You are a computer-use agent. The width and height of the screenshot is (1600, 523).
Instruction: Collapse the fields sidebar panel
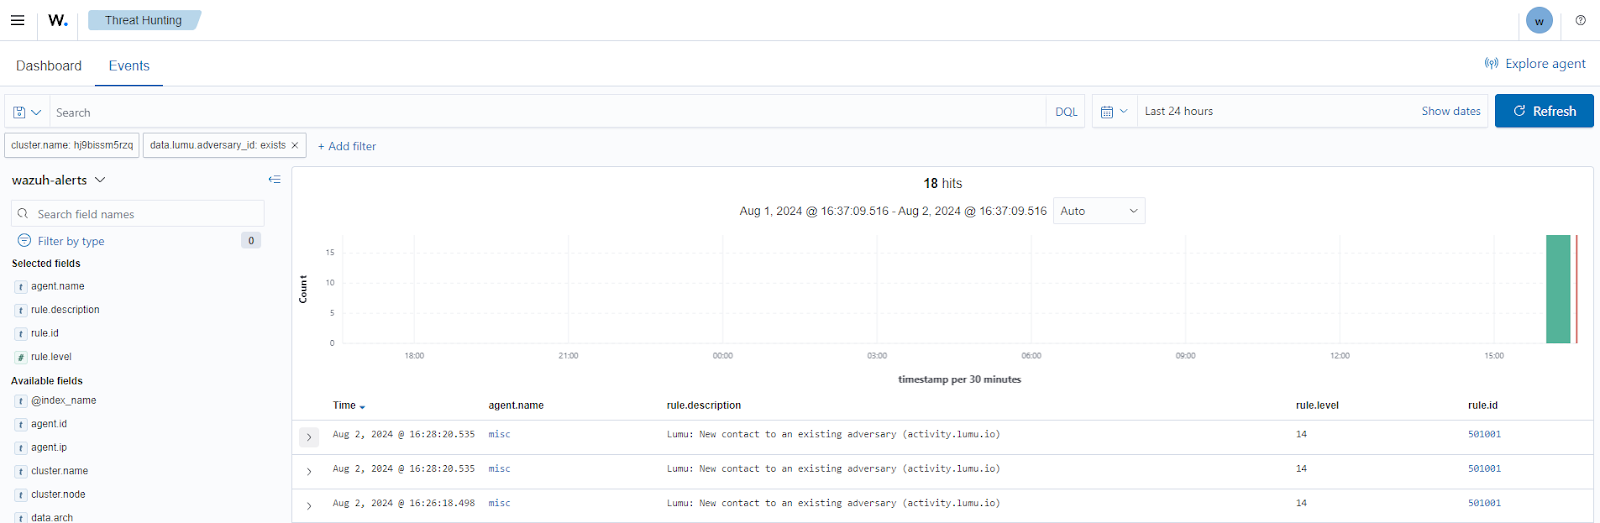(x=274, y=180)
